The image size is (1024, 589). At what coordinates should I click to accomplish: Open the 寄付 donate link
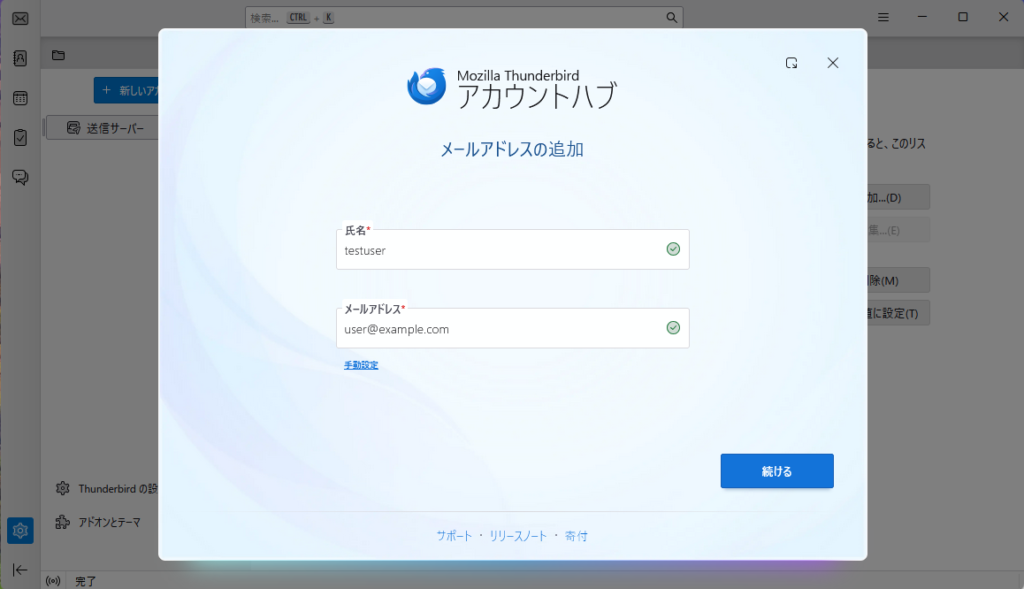click(576, 536)
